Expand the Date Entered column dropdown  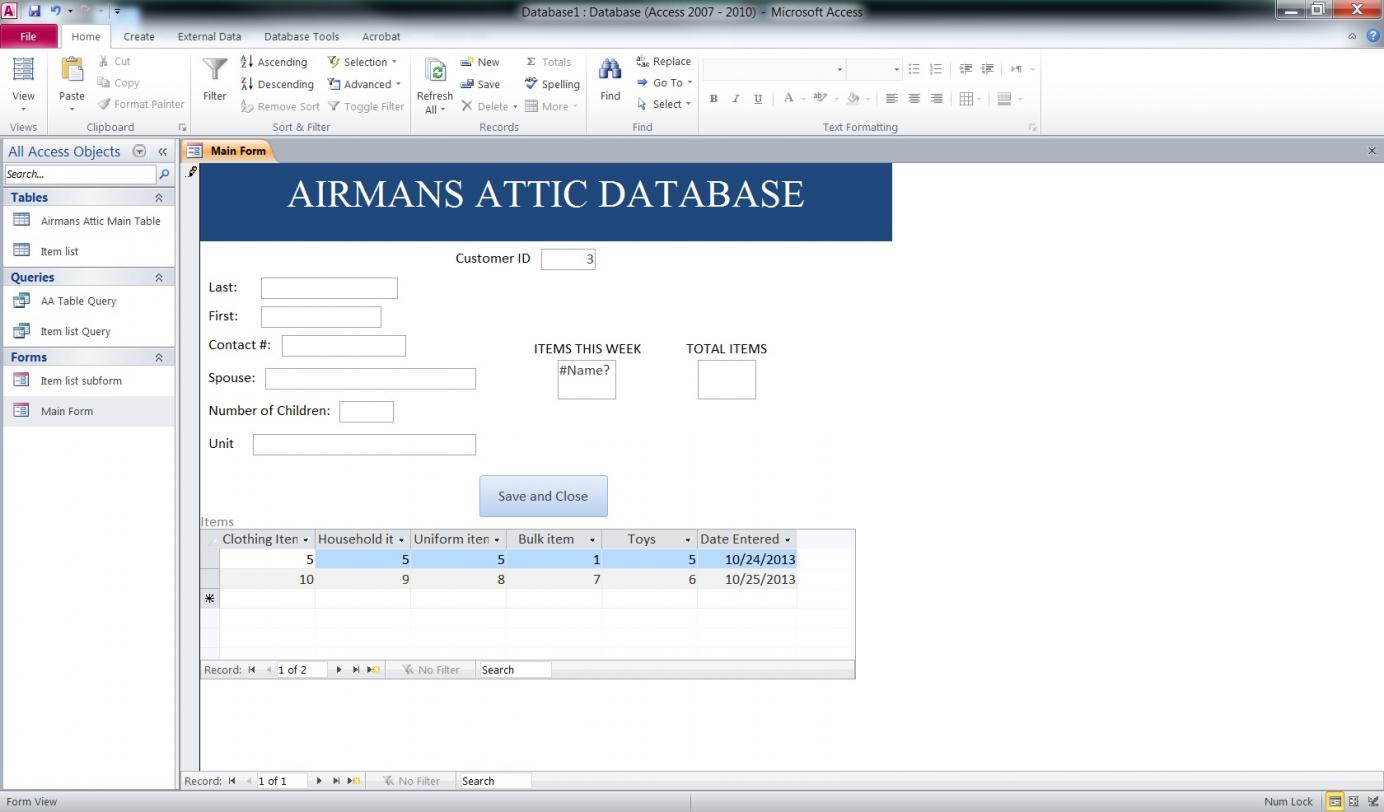(788, 540)
